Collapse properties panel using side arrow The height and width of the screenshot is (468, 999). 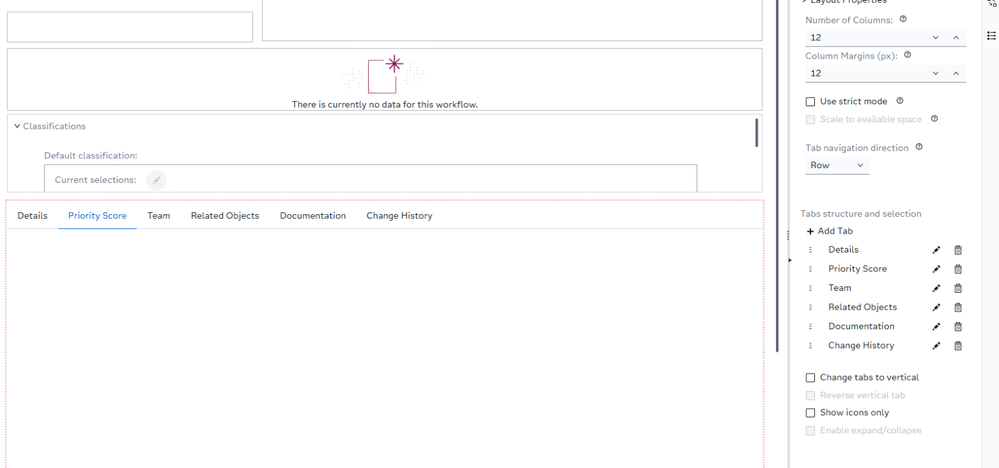pyautogui.click(x=790, y=260)
